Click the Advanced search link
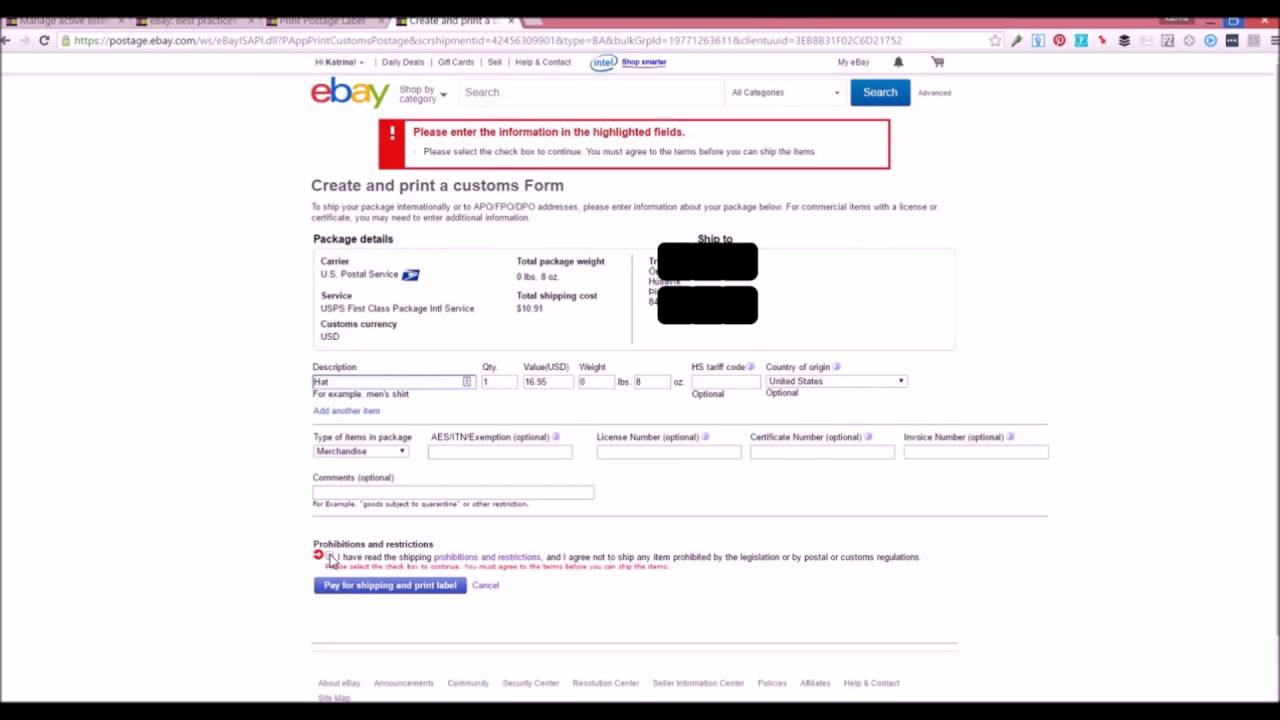Viewport: 1280px width, 720px height. 934,93
